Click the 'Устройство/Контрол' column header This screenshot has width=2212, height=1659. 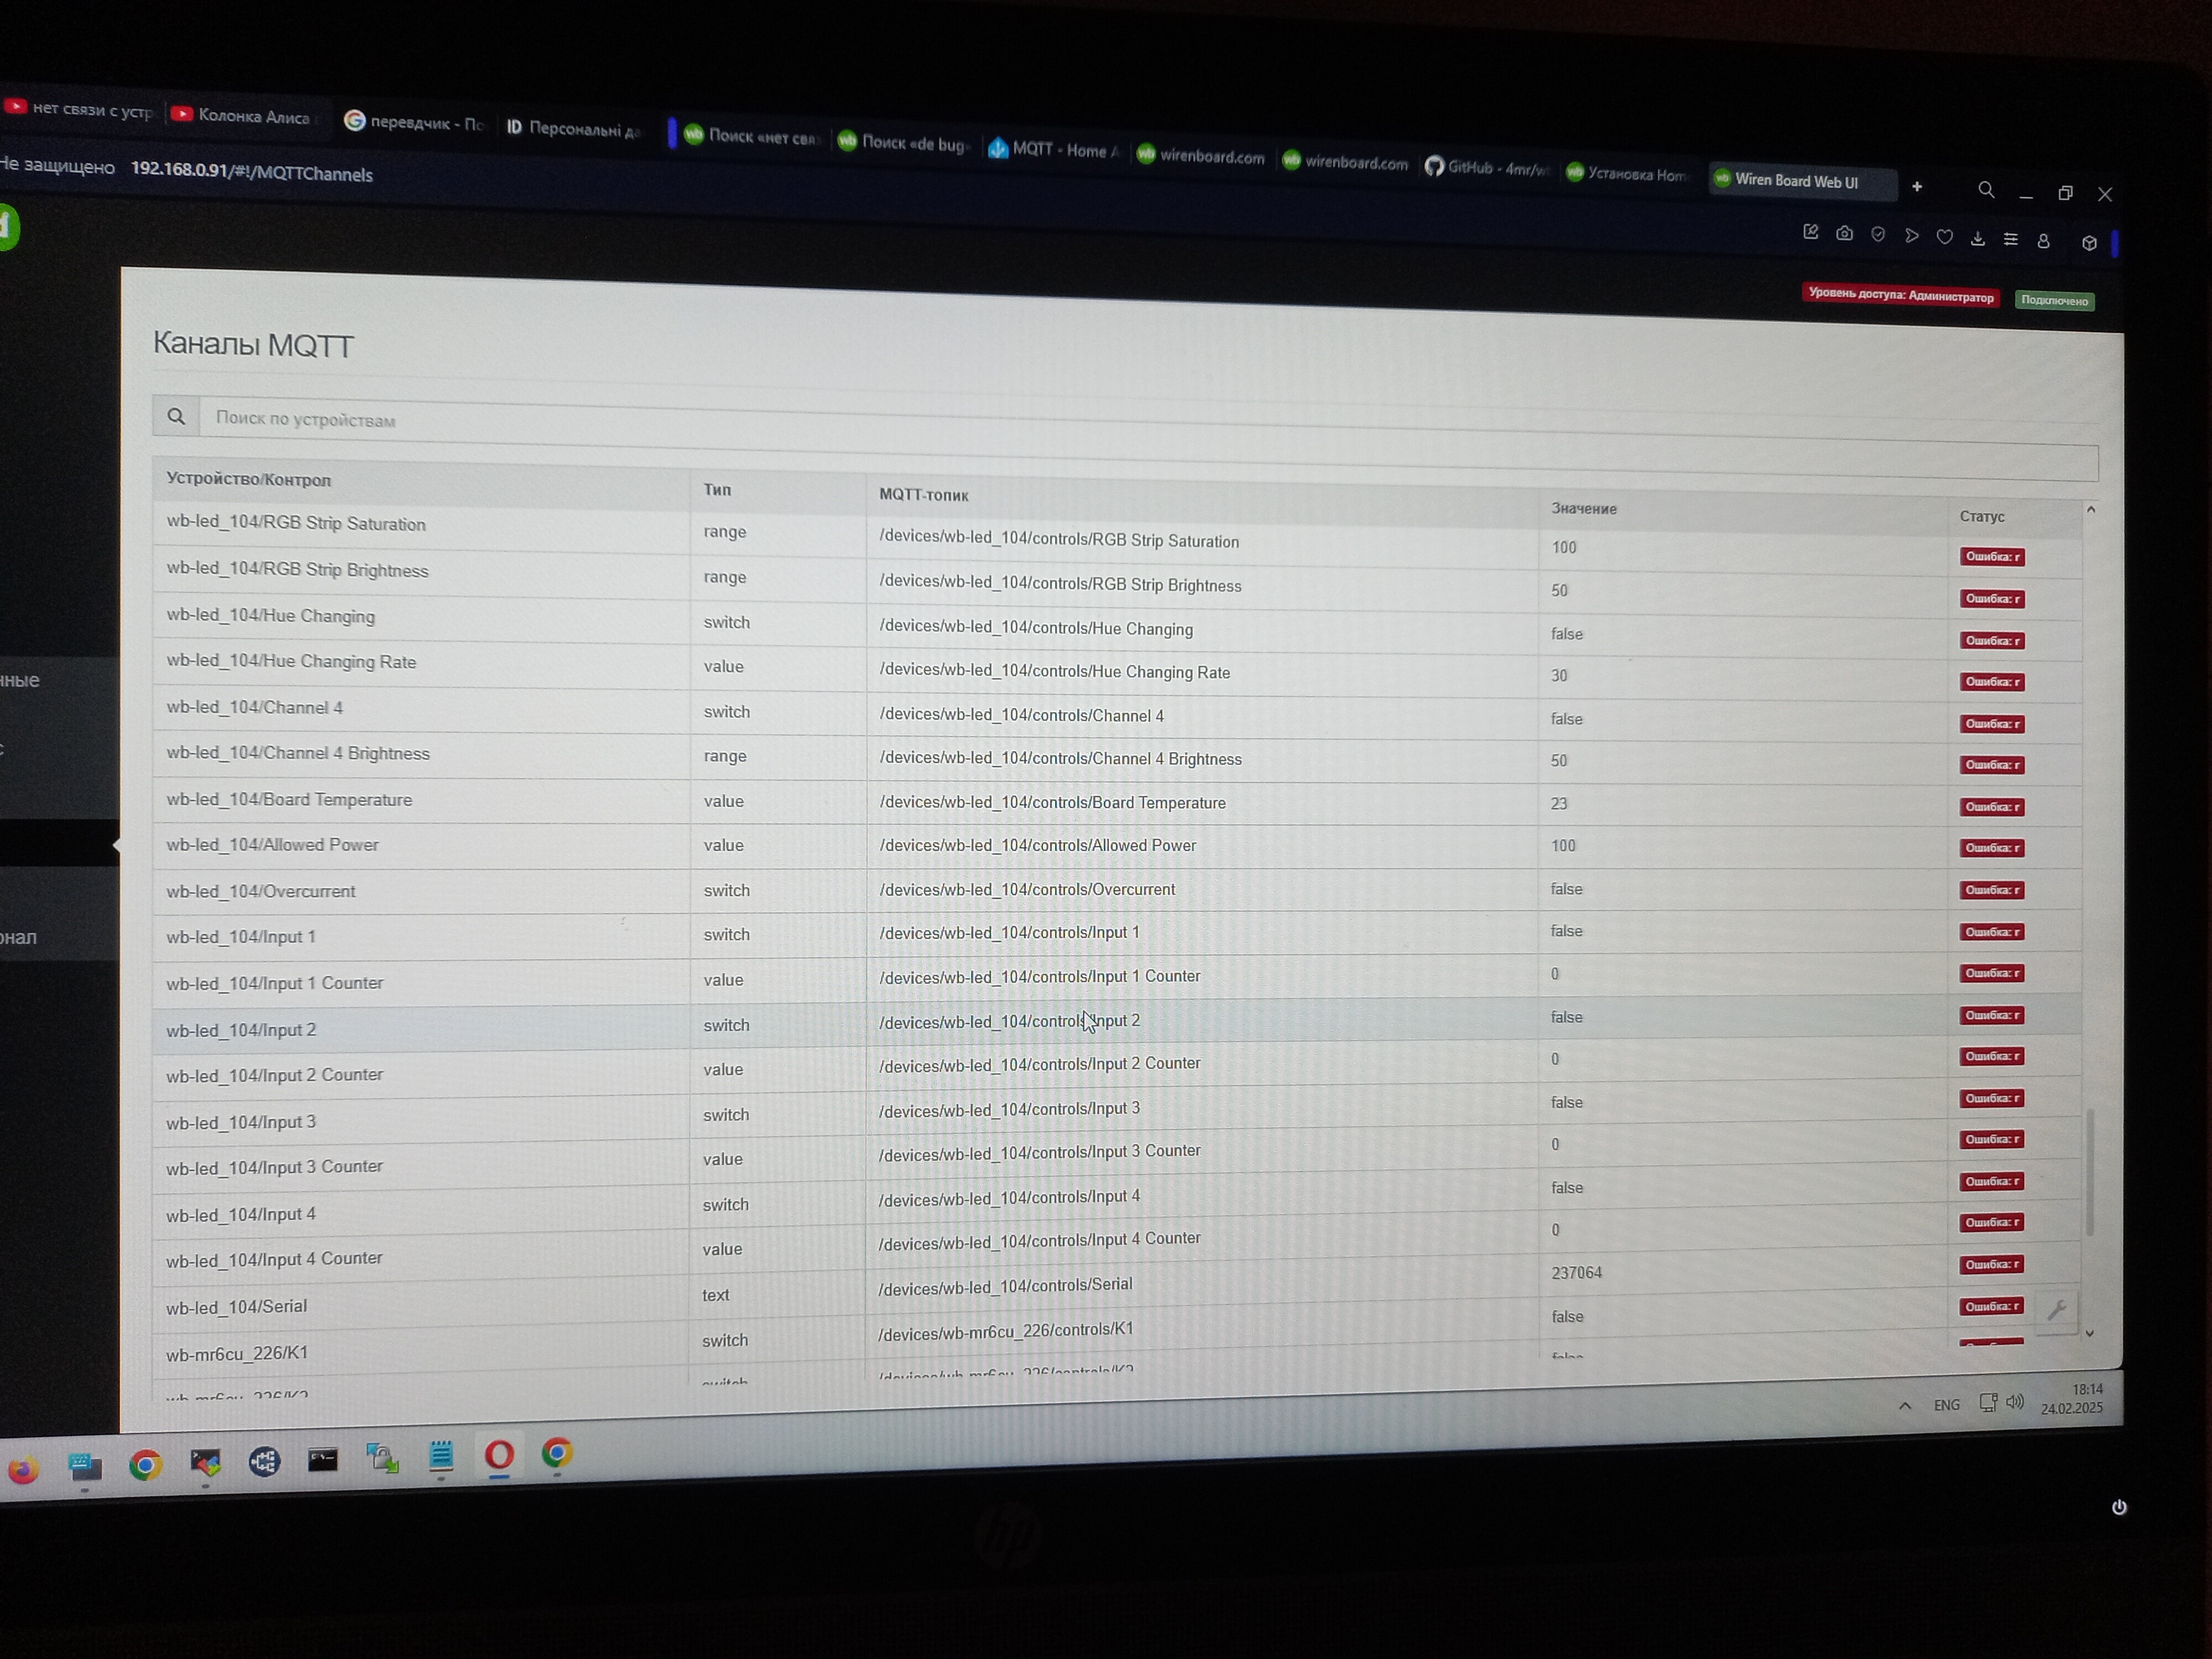coord(248,479)
